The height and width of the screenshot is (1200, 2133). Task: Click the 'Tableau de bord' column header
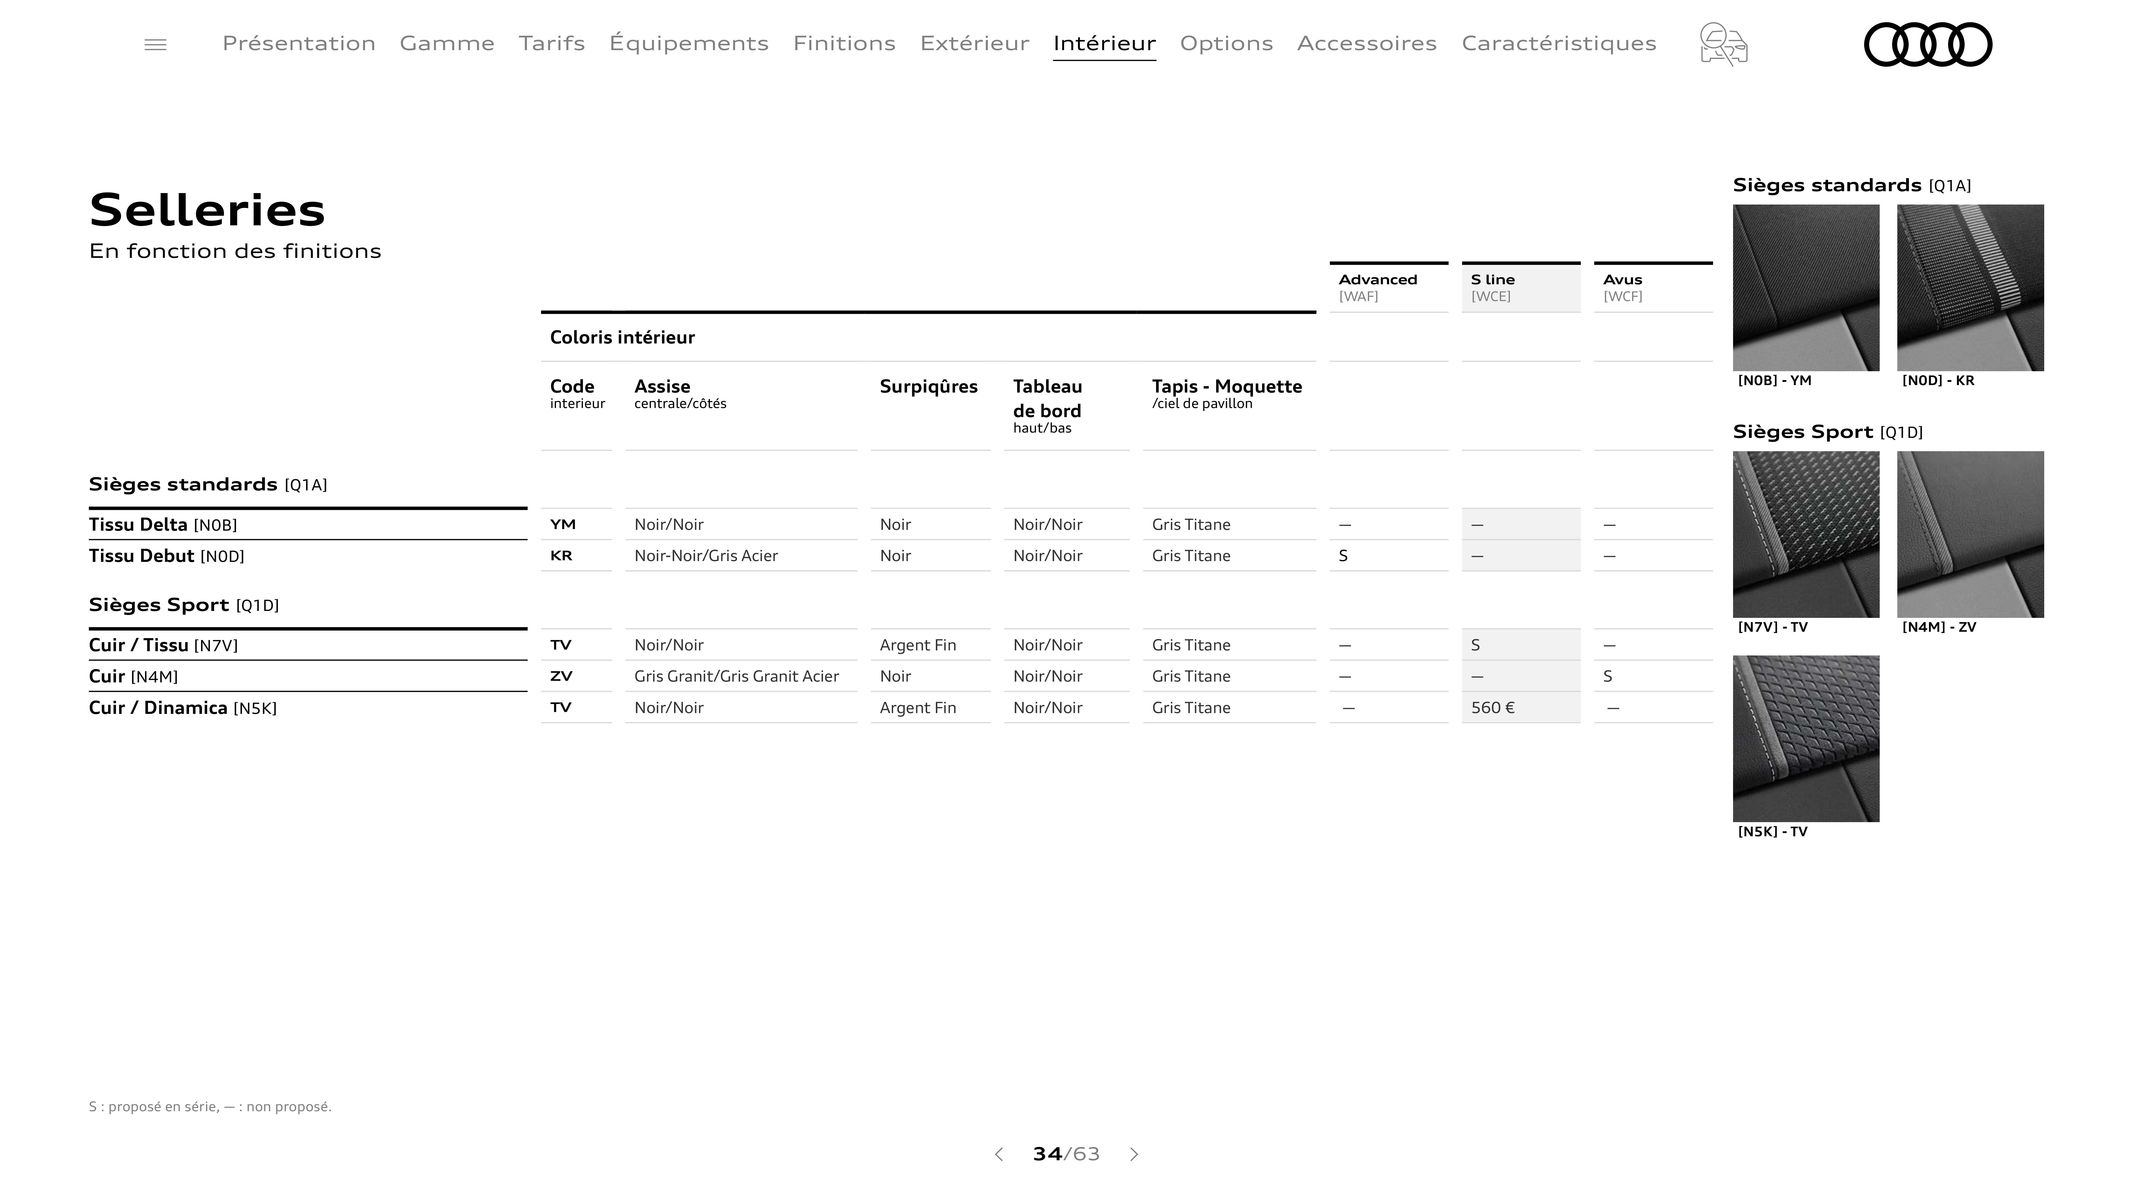tap(1047, 398)
